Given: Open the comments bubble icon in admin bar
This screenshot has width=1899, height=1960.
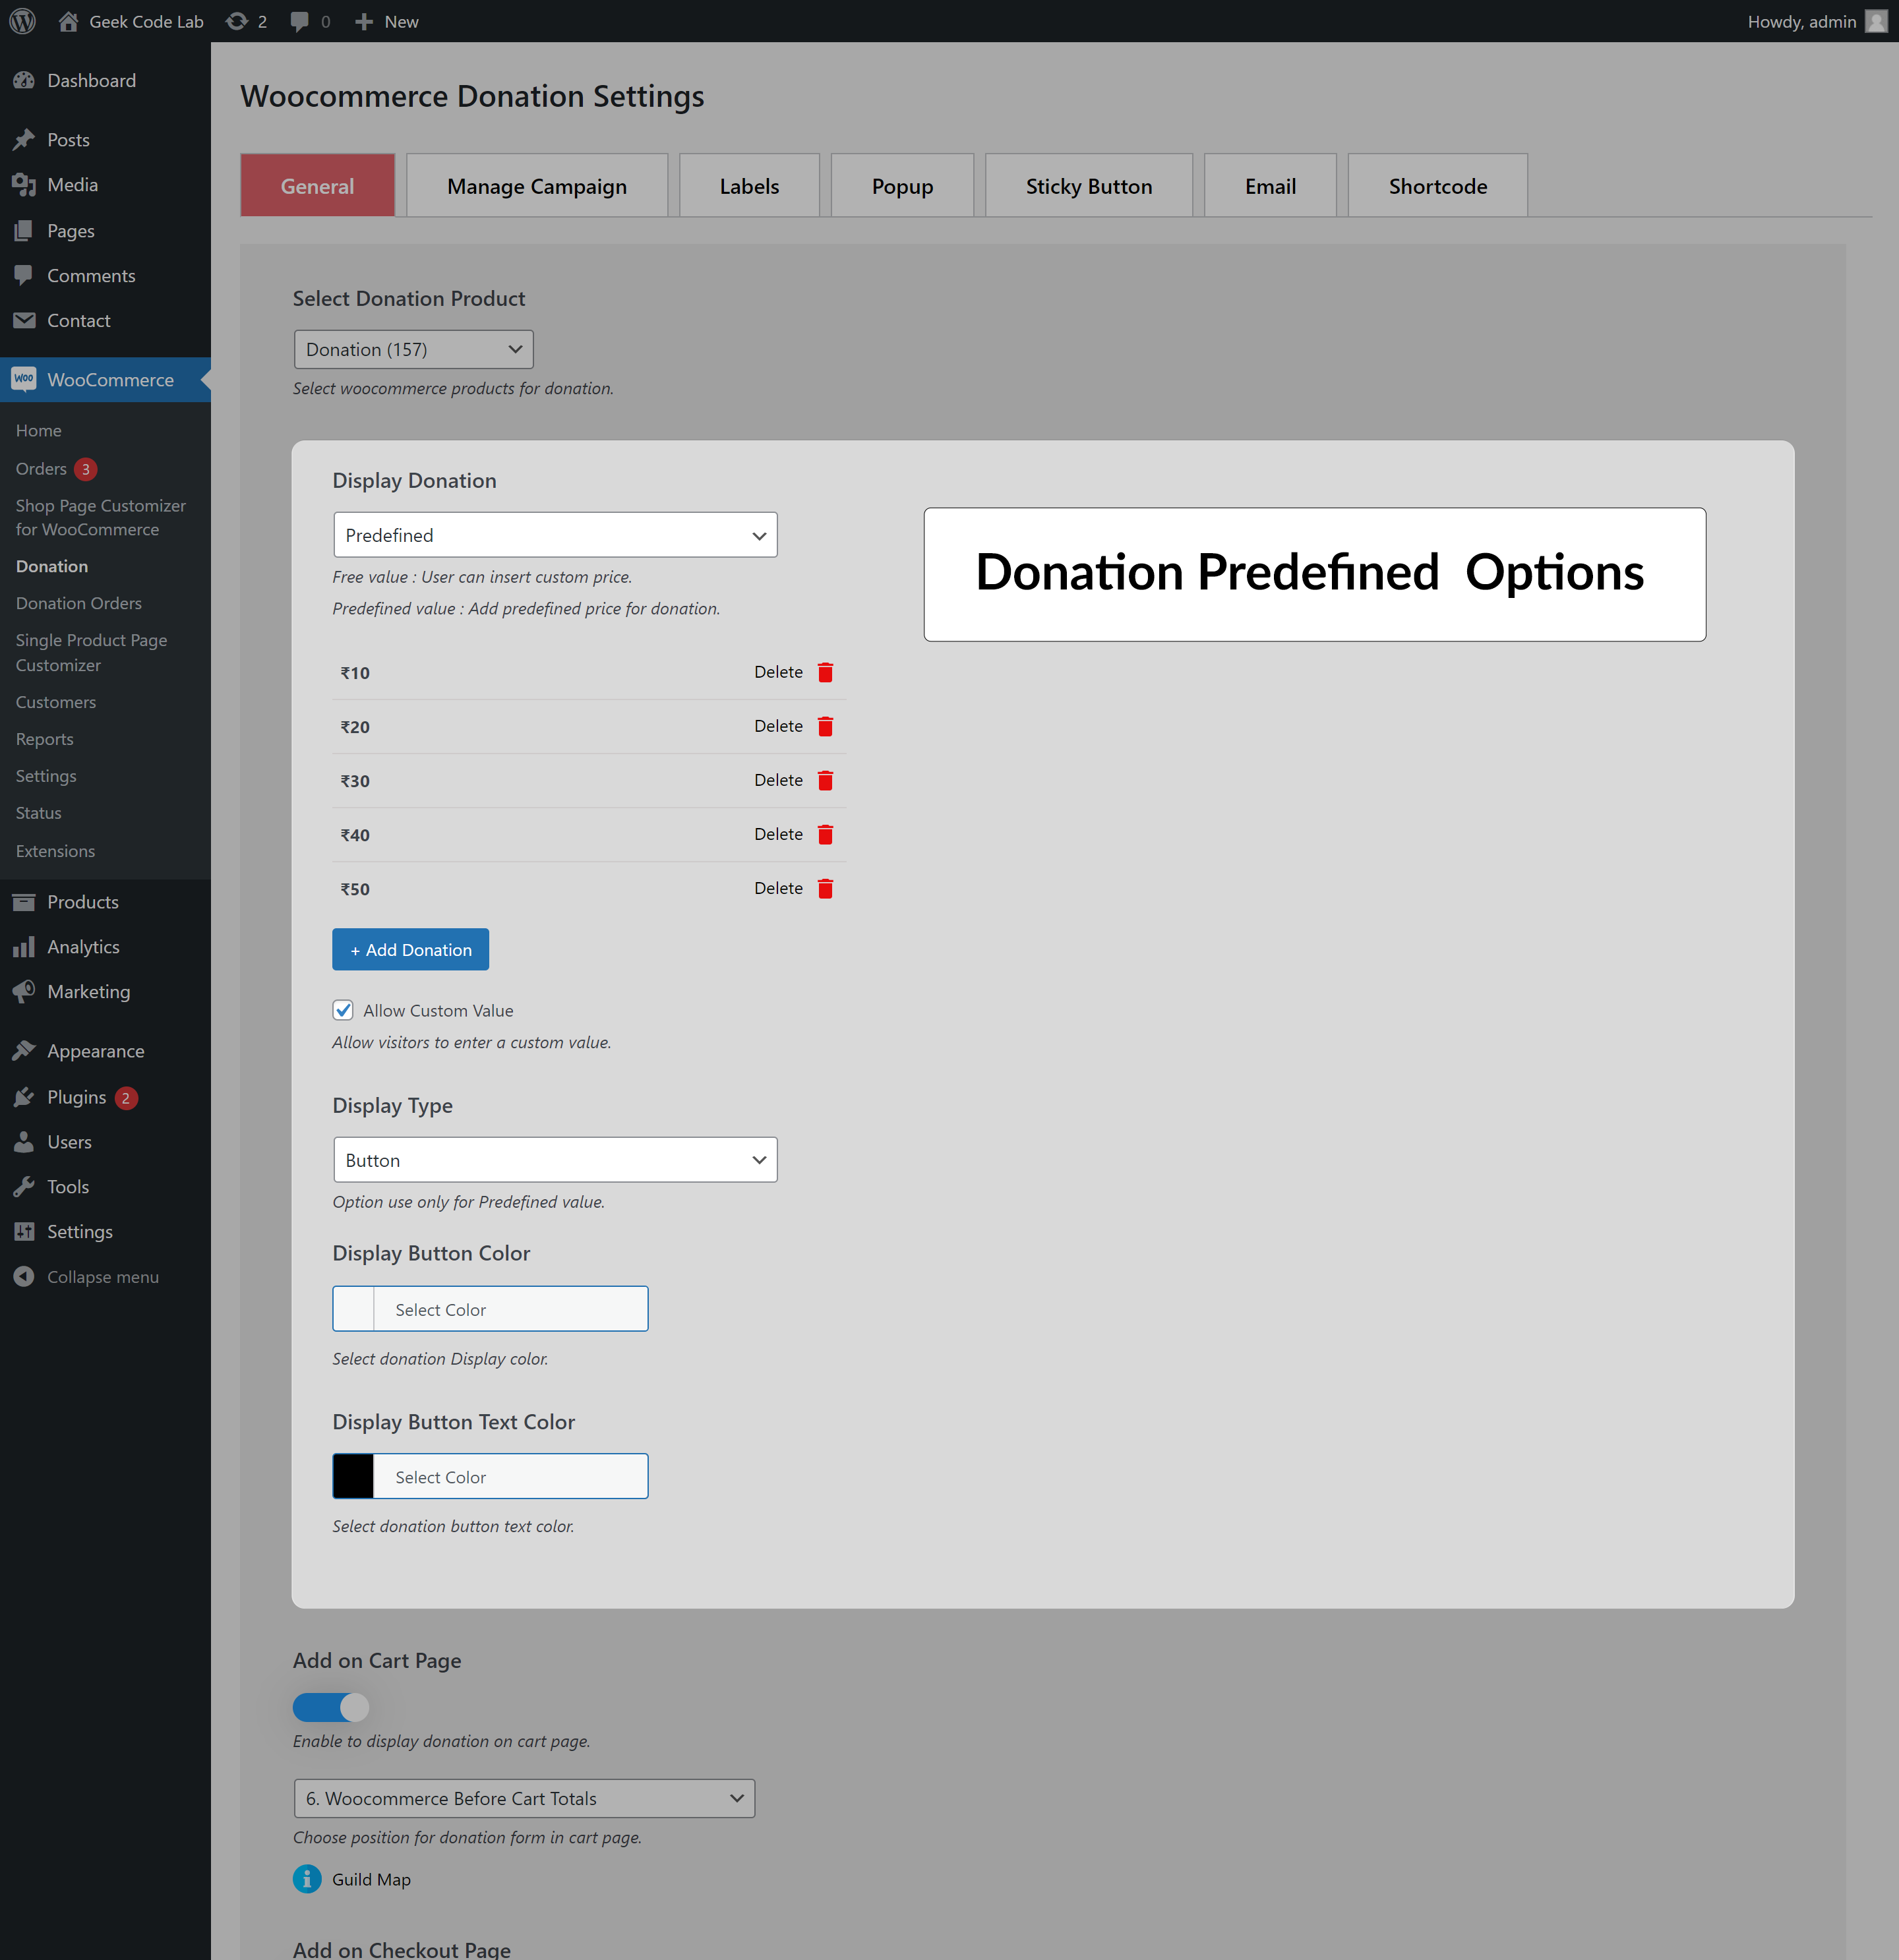Looking at the screenshot, I should [299, 22].
